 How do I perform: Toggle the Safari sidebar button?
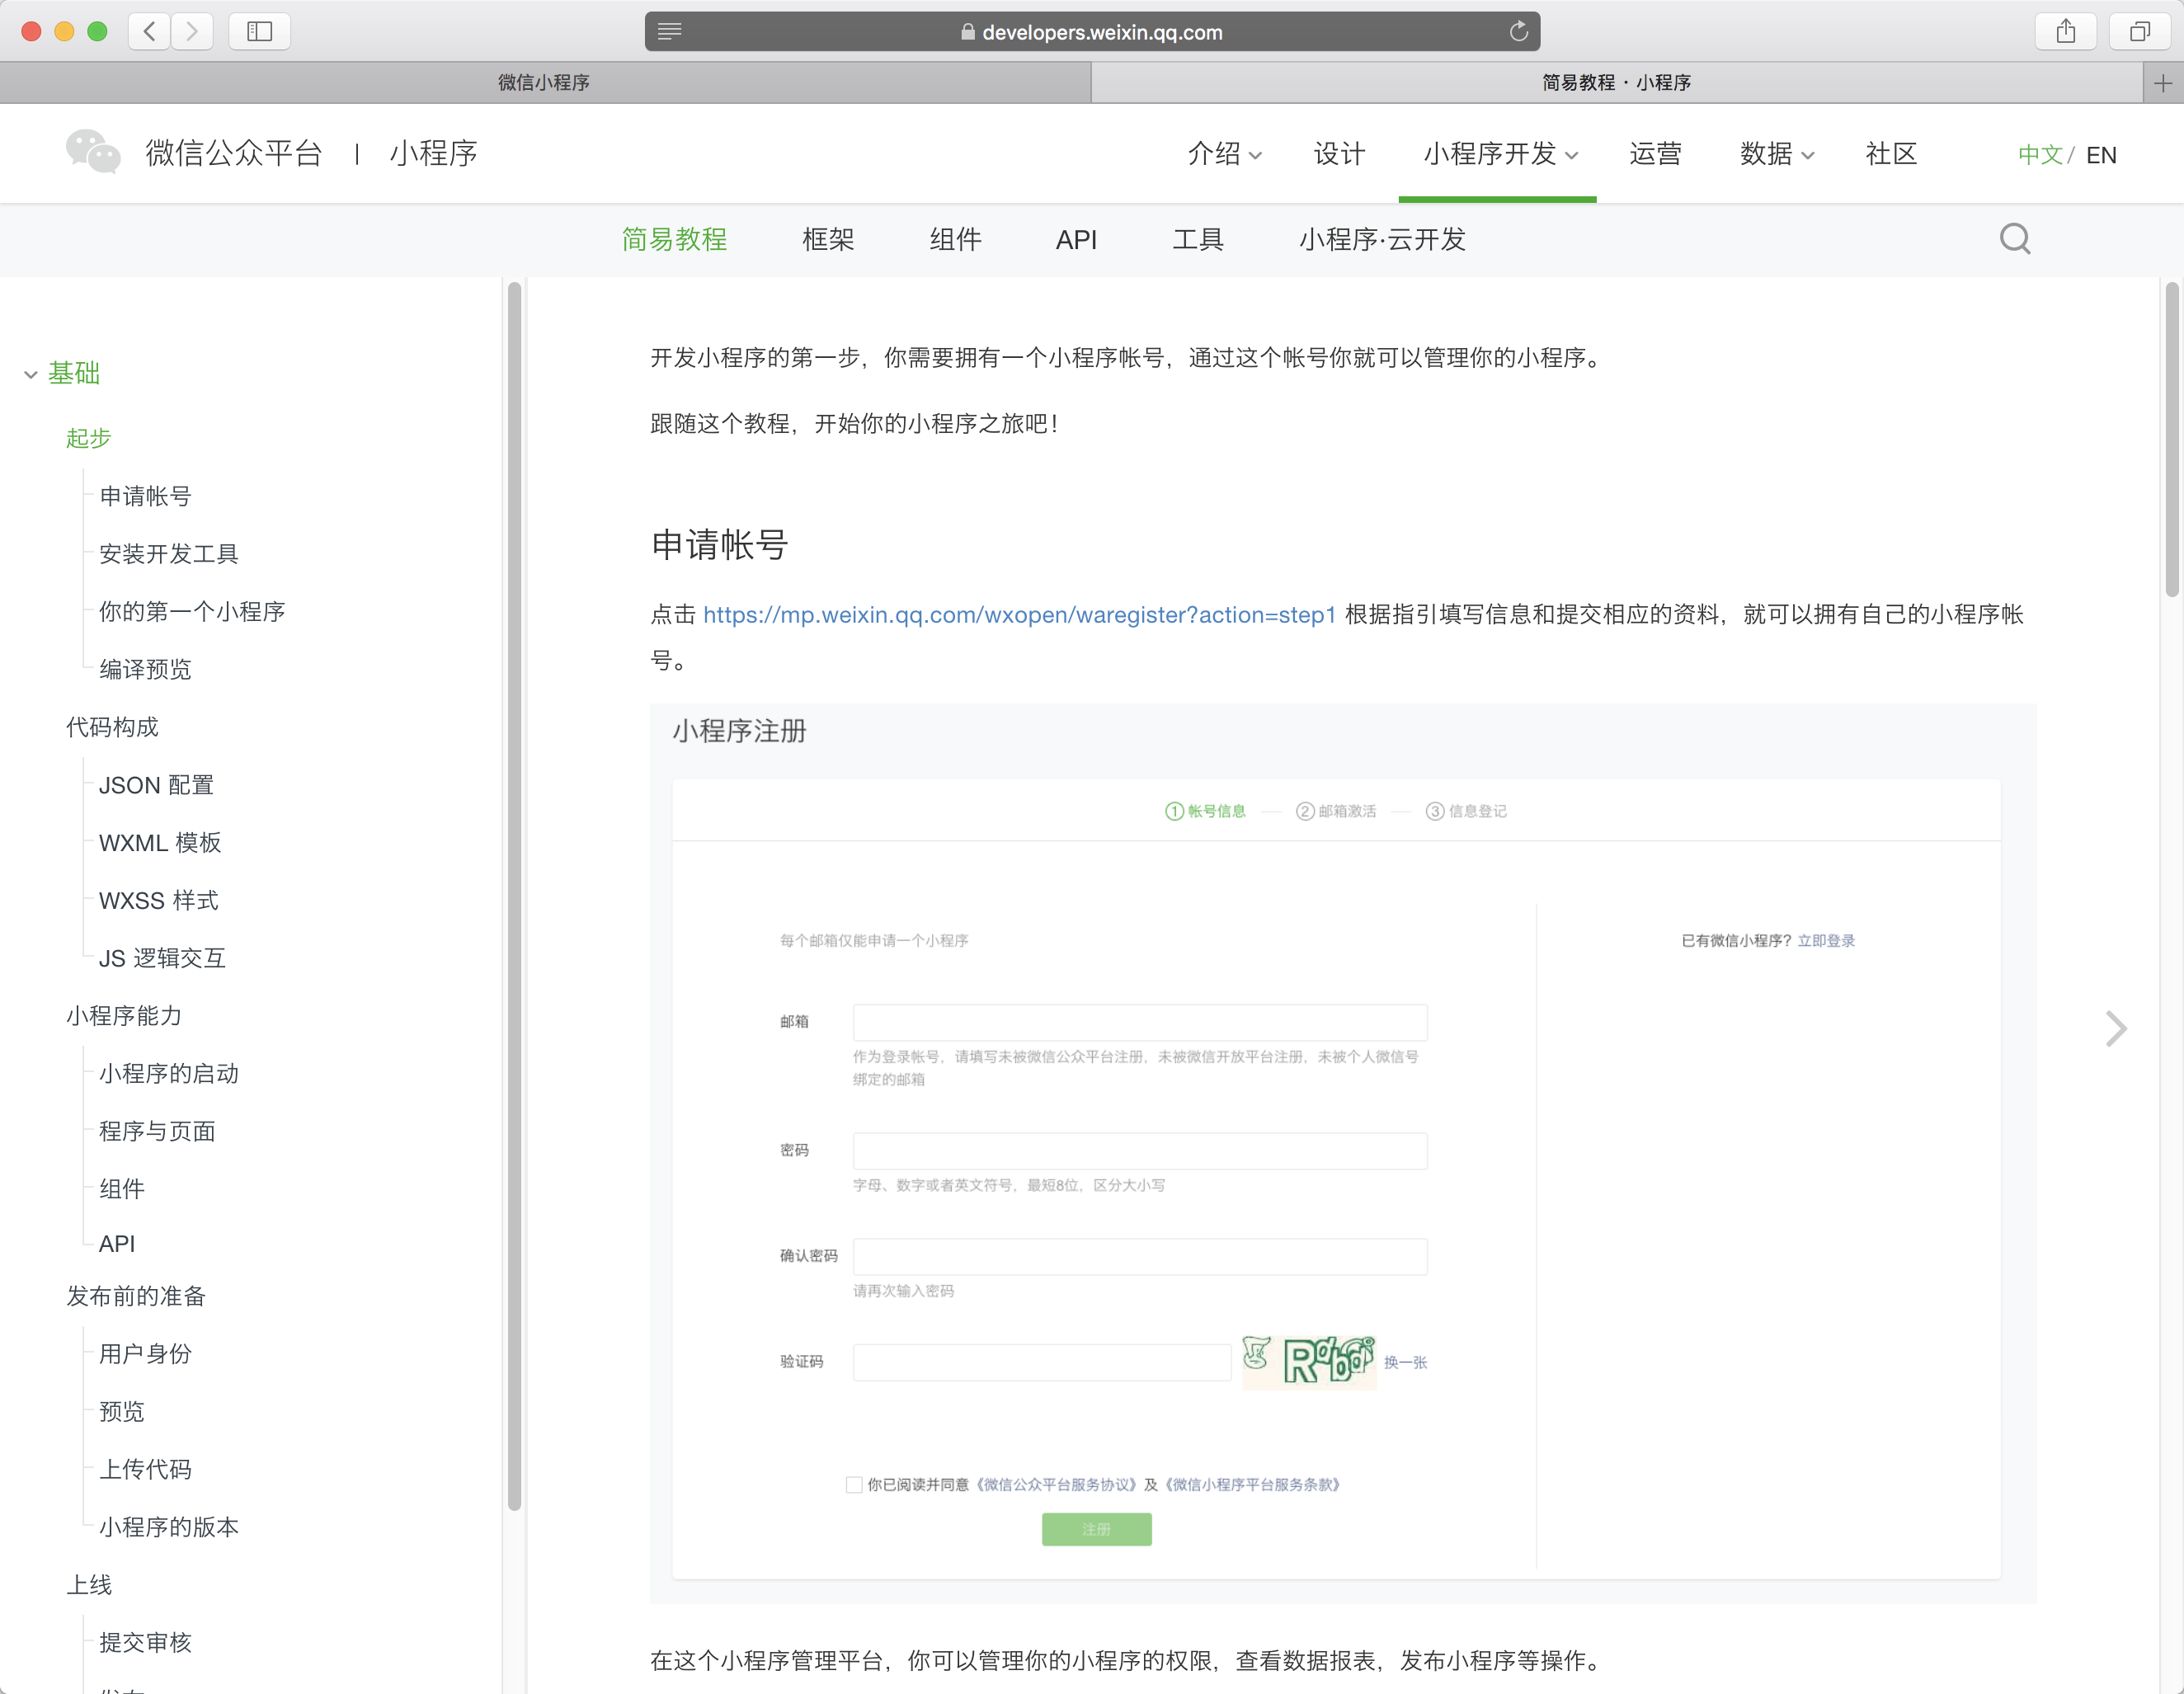point(259,31)
